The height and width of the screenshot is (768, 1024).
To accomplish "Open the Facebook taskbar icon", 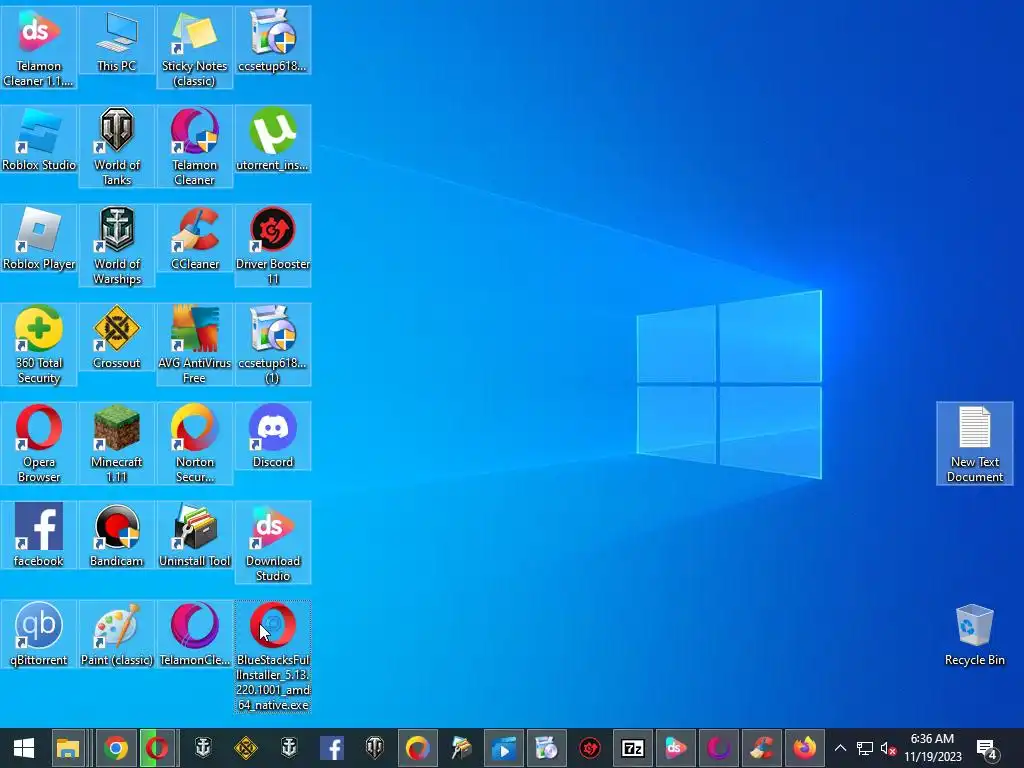I will click(x=332, y=748).
